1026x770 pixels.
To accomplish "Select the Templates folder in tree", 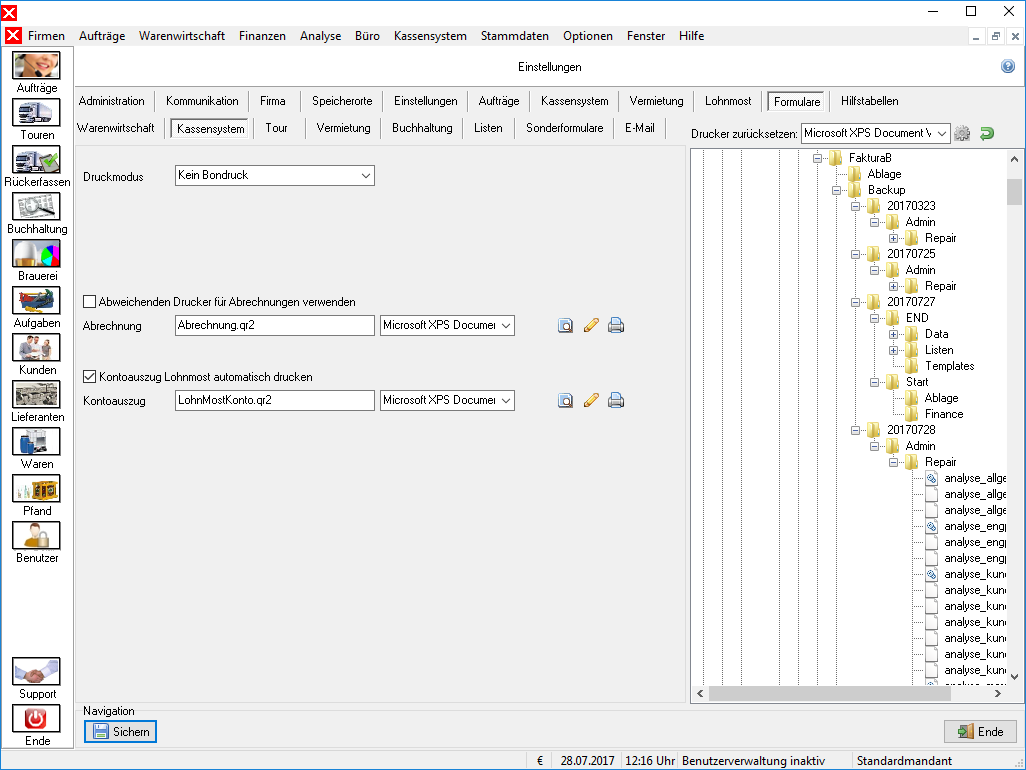I will [949, 366].
